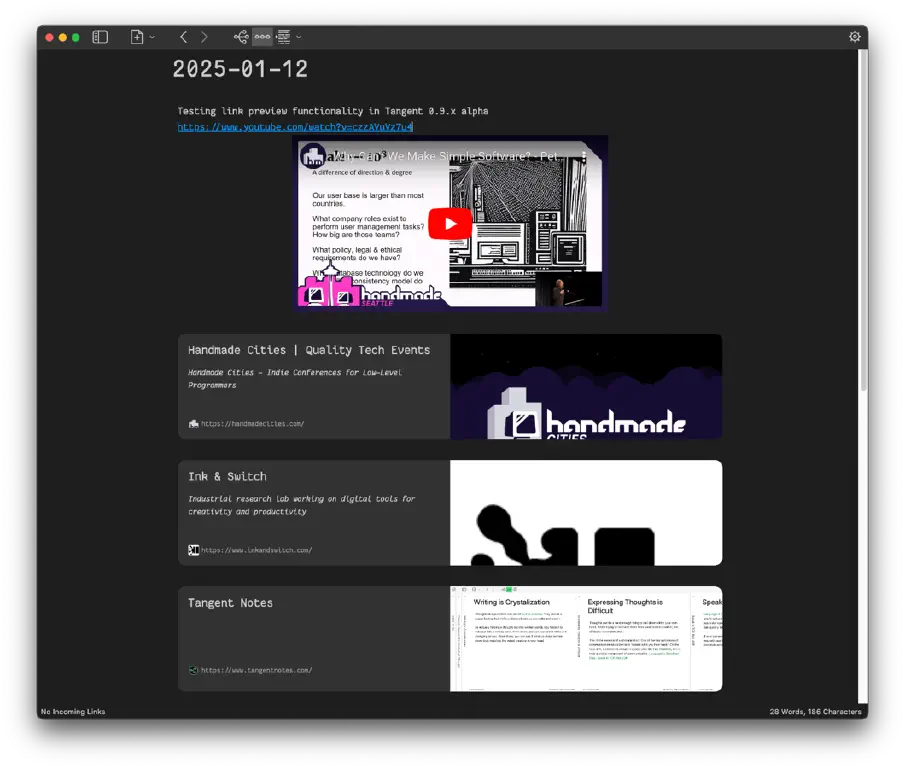Maximize the window with the green button
905x768 pixels.
[76, 38]
